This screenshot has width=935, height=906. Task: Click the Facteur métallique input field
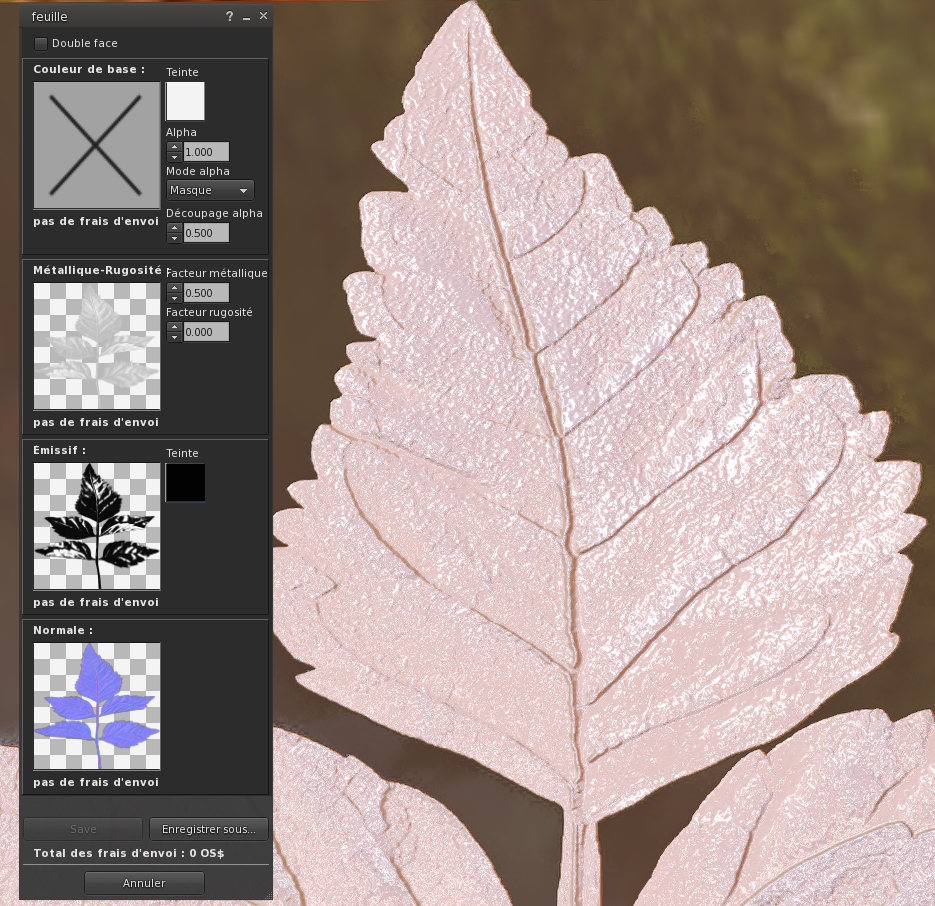[x=206, y=293]
